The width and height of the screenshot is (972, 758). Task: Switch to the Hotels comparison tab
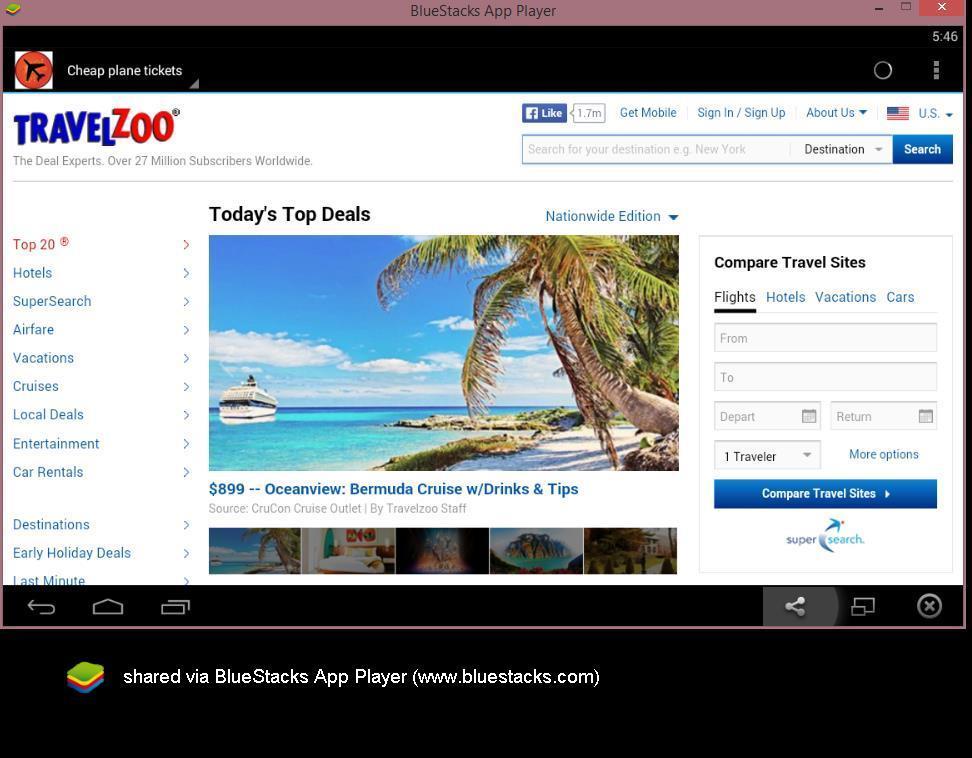pos(785,297)
